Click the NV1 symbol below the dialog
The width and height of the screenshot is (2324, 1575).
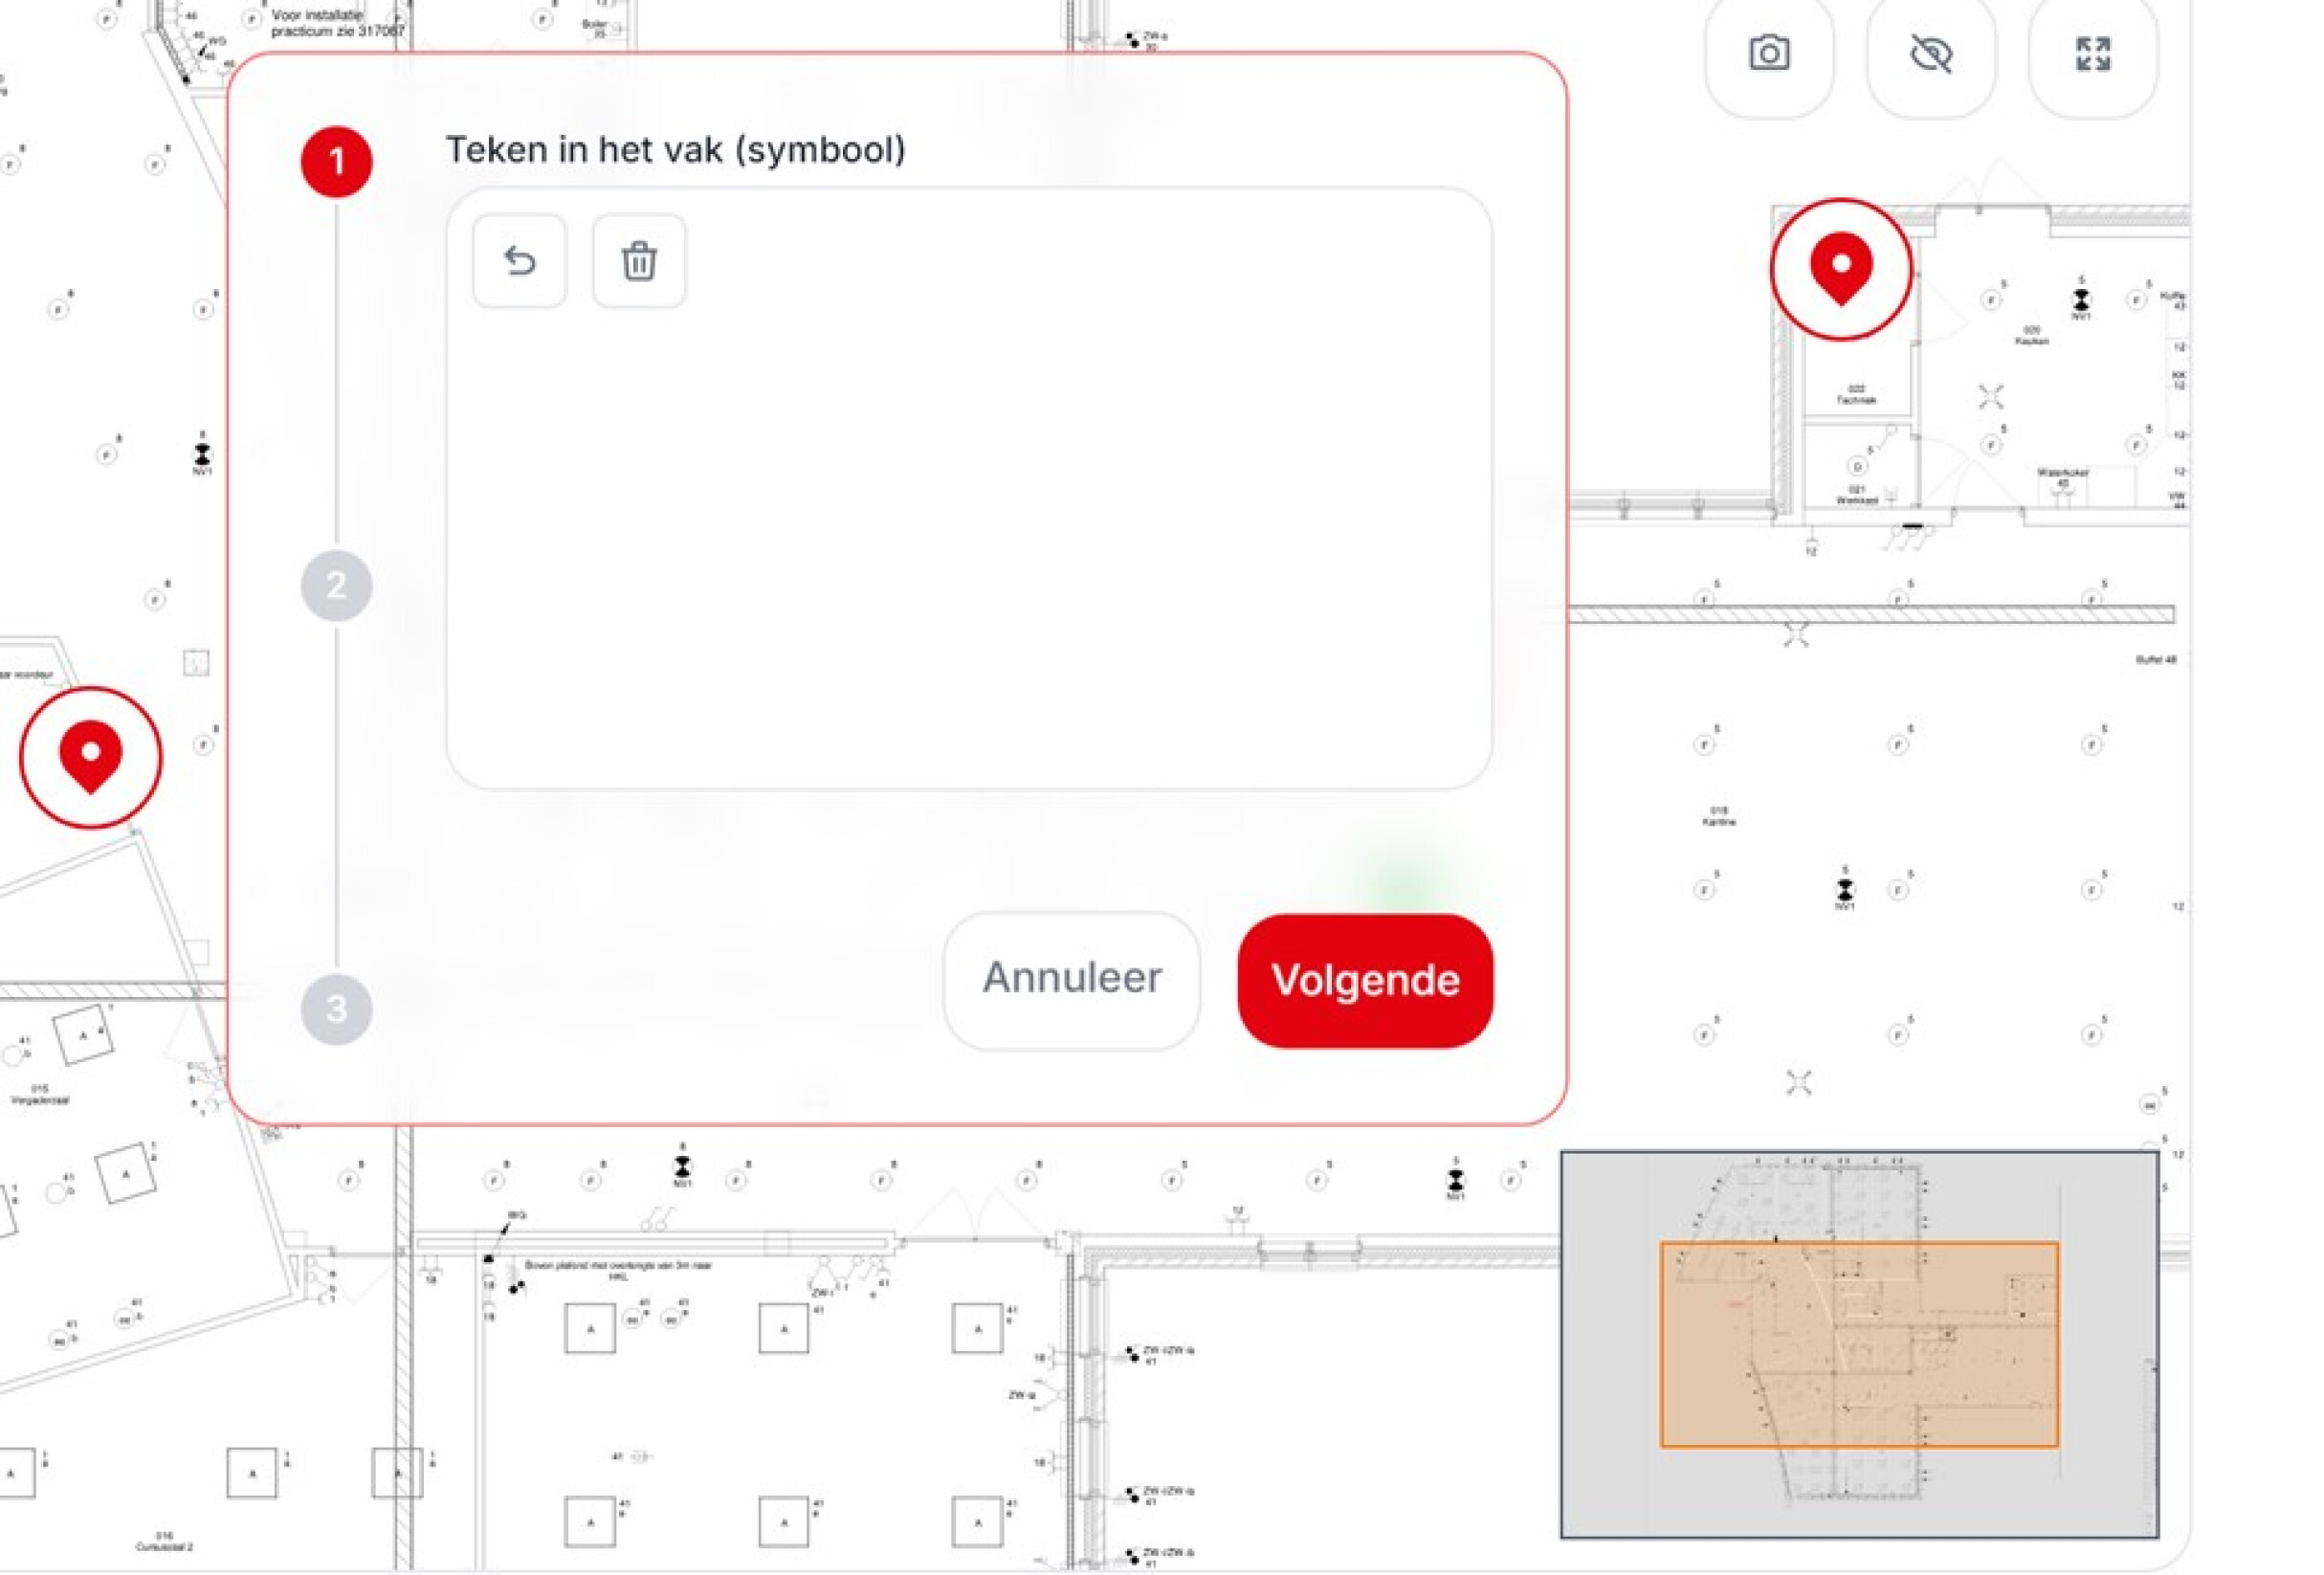pos(682,1167)
